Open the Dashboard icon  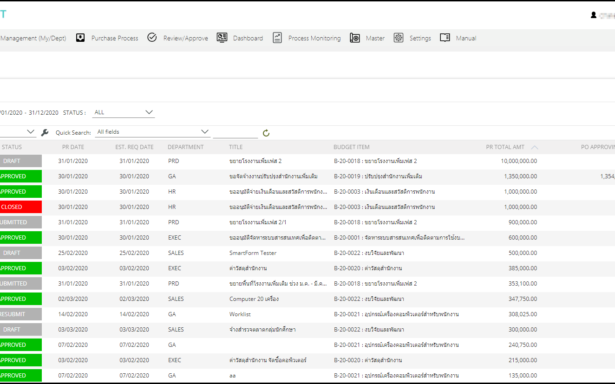coord(222,38)
